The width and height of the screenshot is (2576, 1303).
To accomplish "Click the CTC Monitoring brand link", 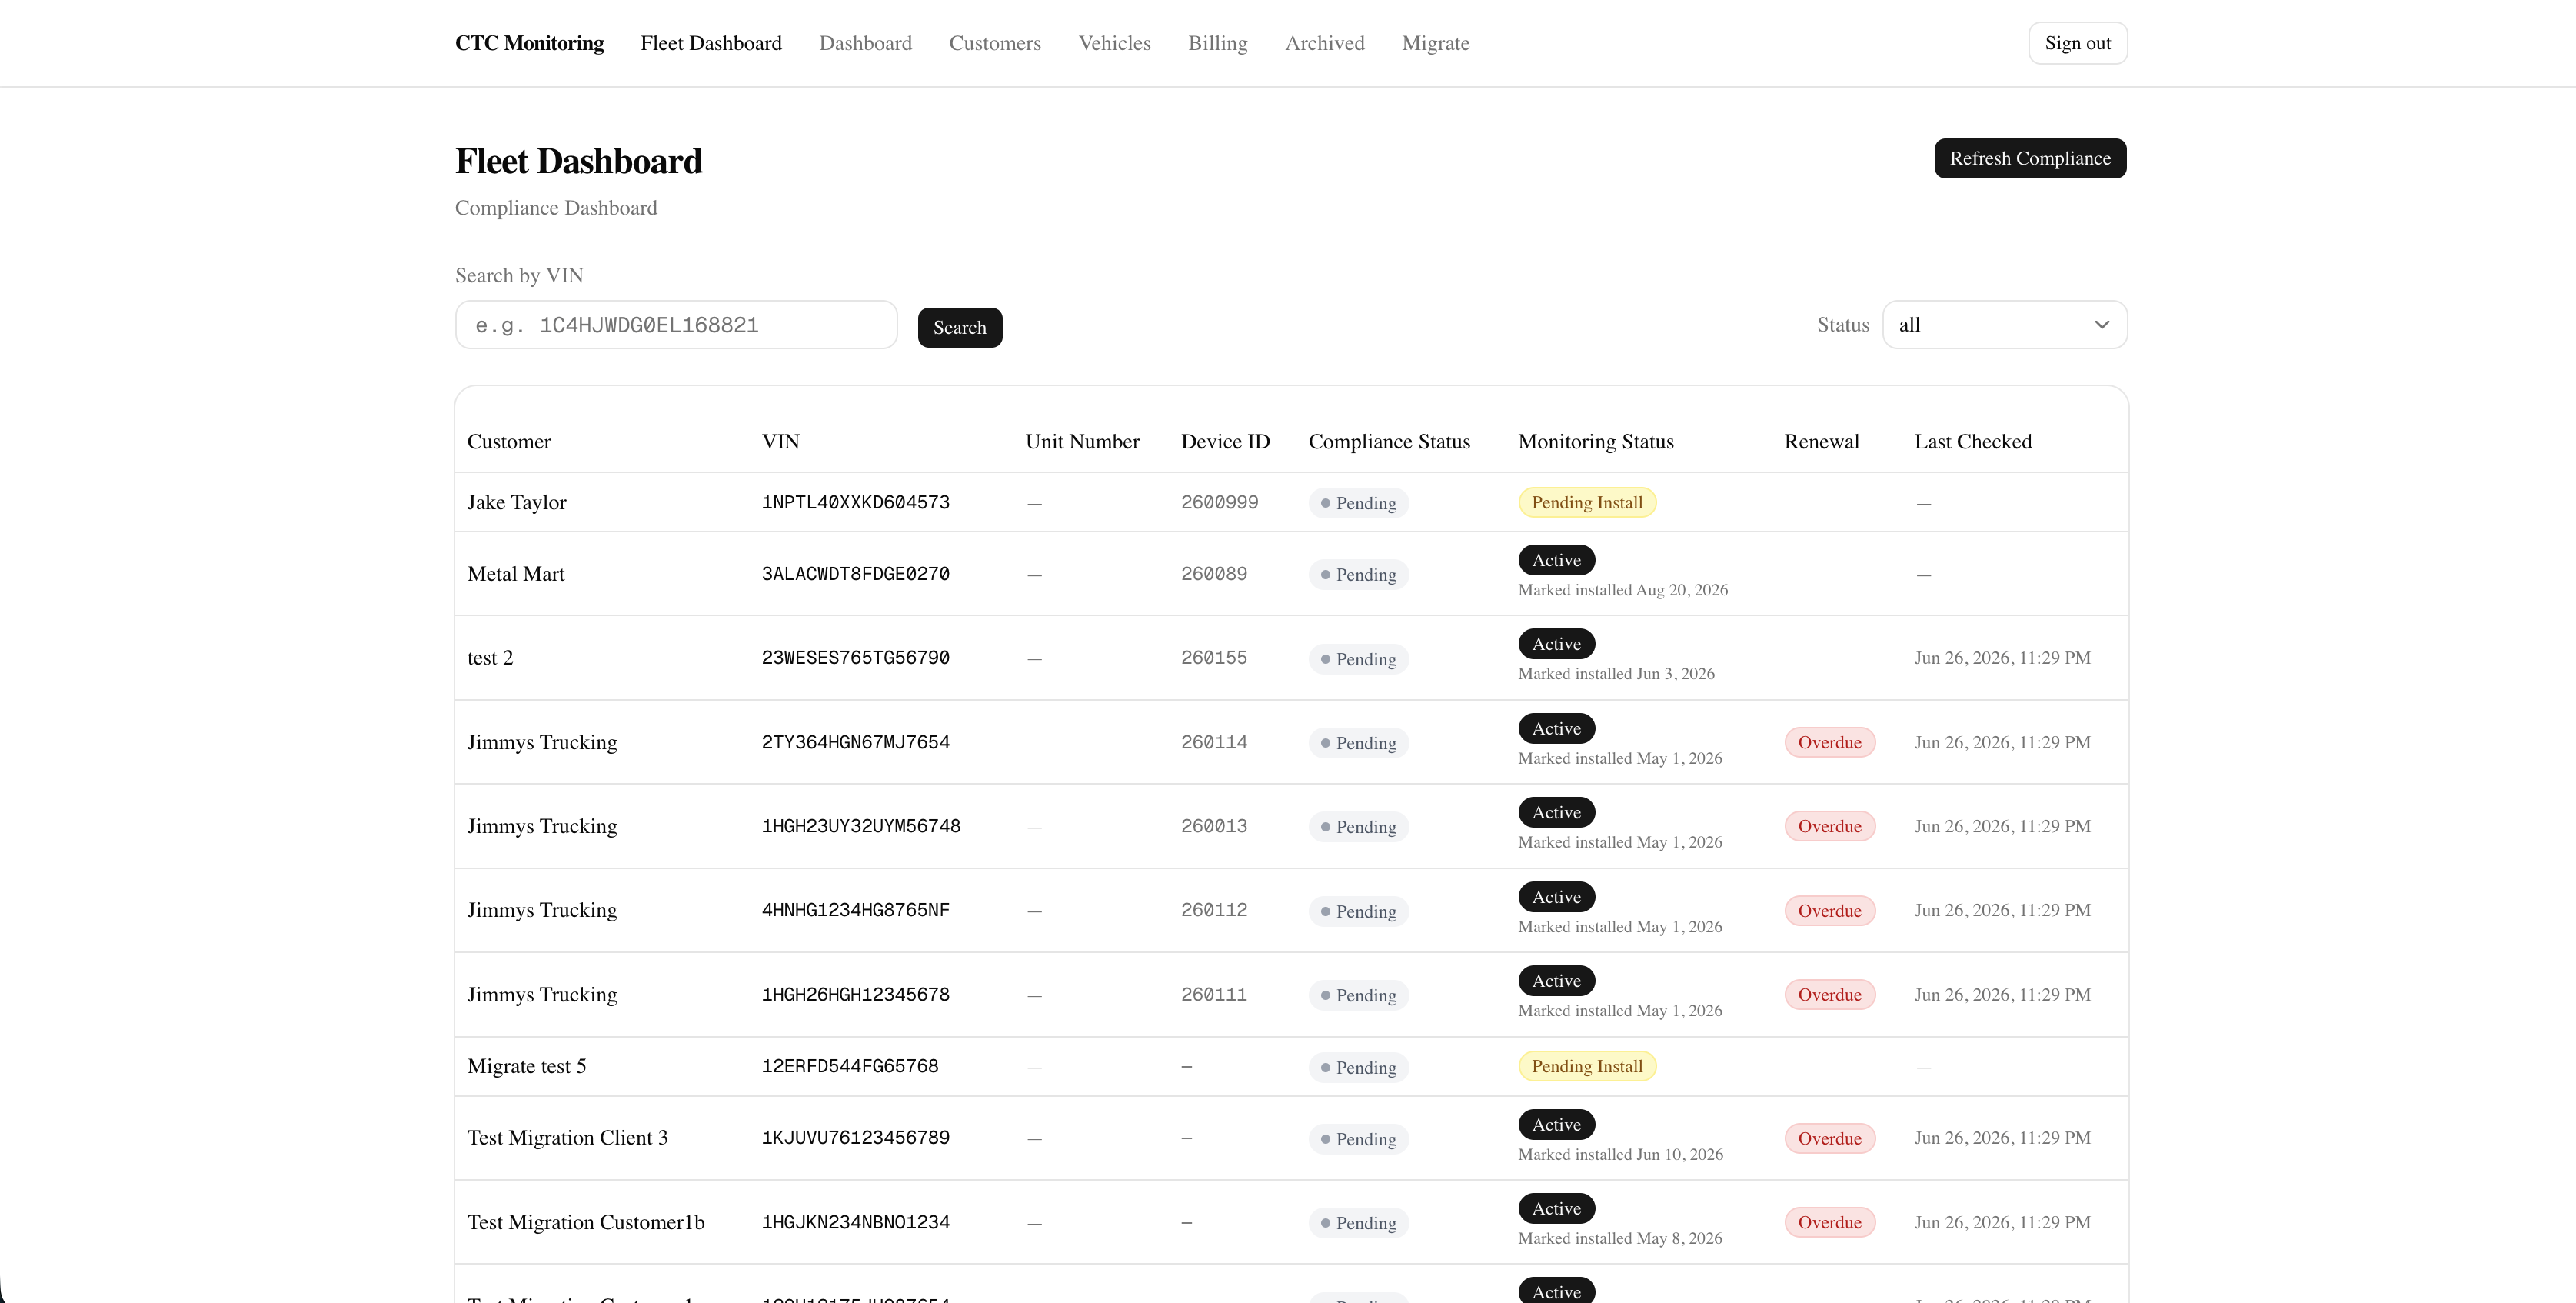I will [529, 43].
